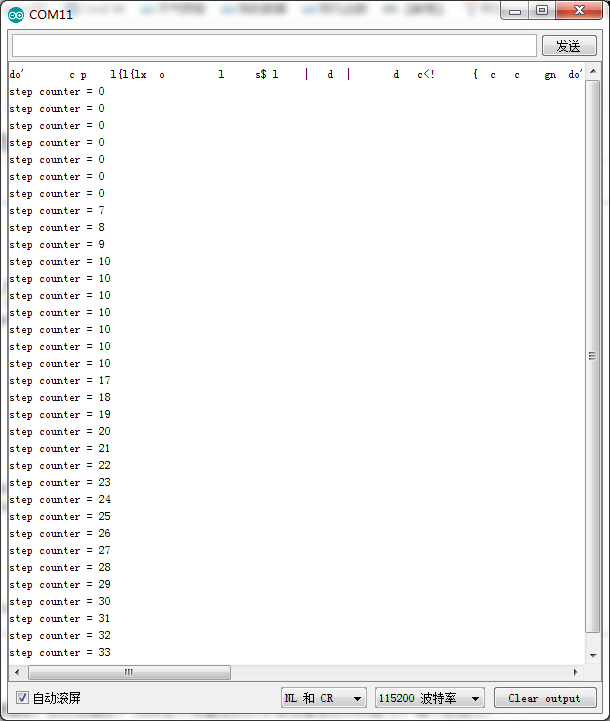Screen dimensions: 610x721
Task: Click the vertical scrollbar thumb
Action: tap(593, 356)
